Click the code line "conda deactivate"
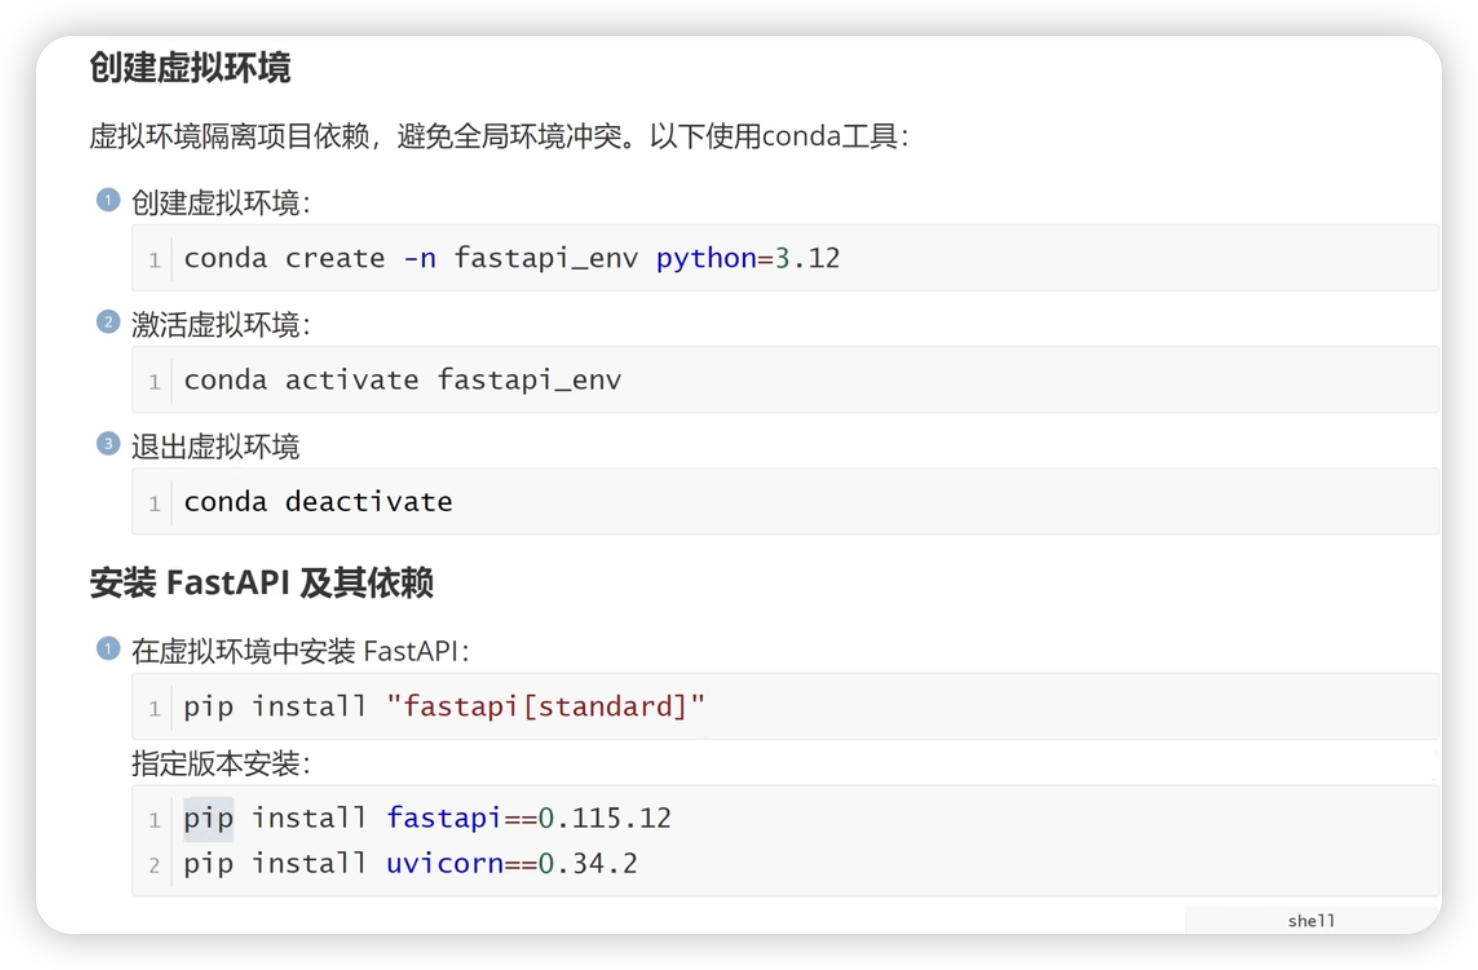 (x=318, y=502)
